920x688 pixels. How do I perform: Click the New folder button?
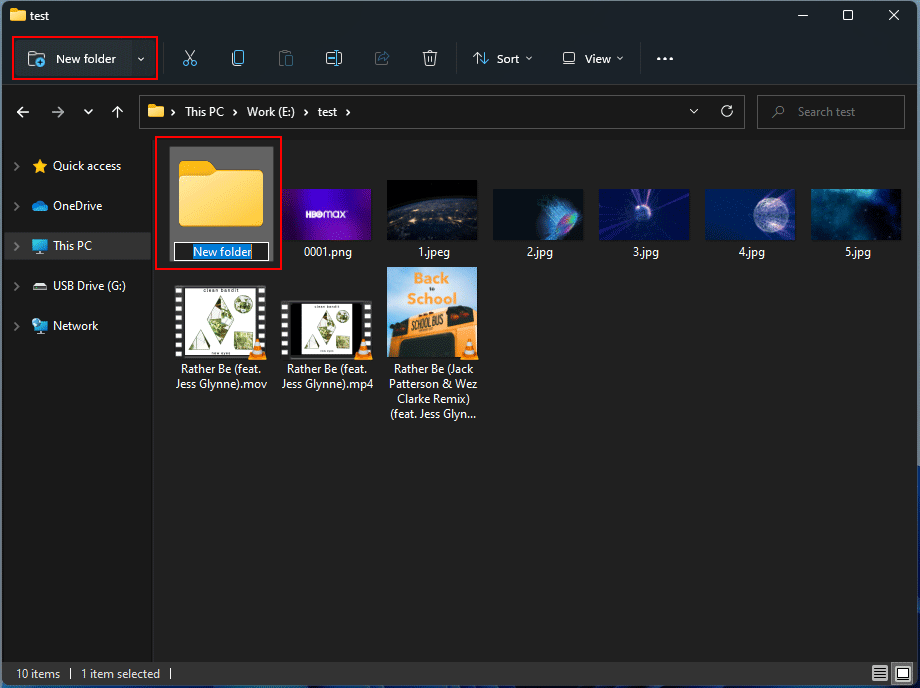tap(80, 58)
